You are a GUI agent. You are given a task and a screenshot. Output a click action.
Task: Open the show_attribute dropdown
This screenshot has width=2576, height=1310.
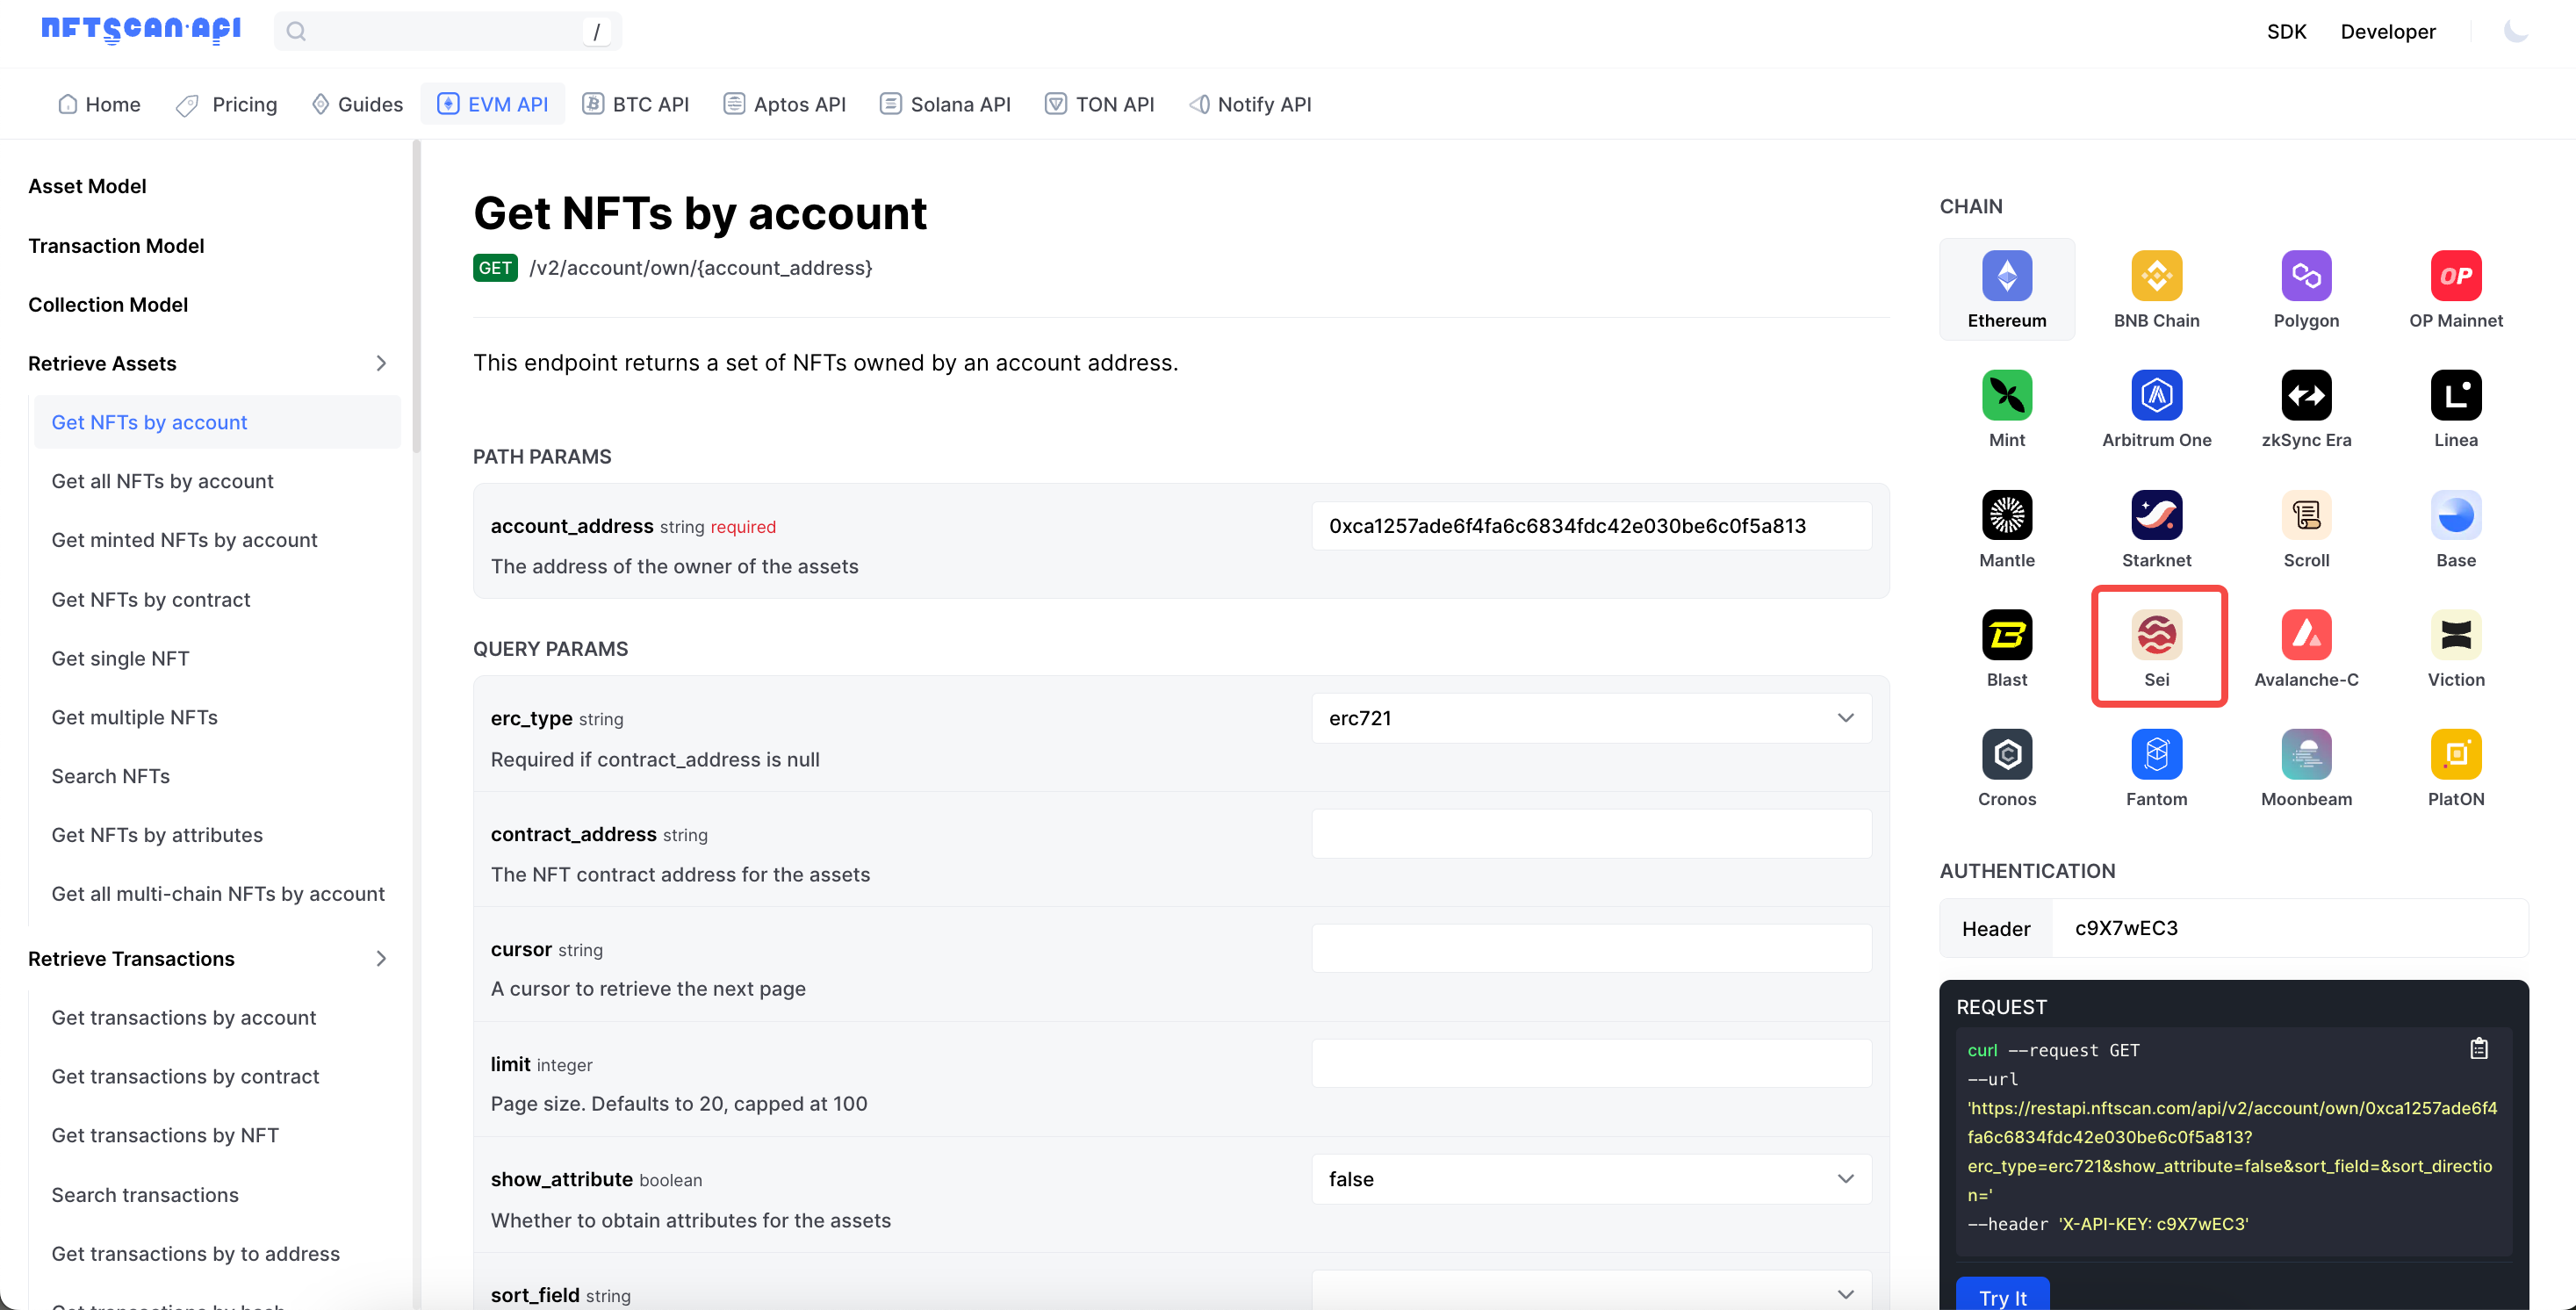(1590, 1179)
